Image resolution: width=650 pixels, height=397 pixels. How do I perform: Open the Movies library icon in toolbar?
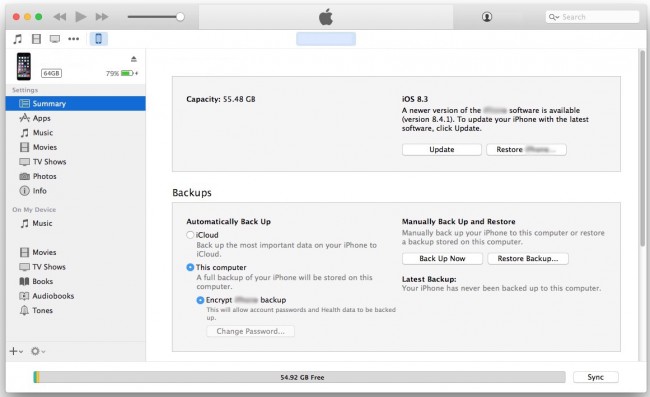click(x=36, y=39)
